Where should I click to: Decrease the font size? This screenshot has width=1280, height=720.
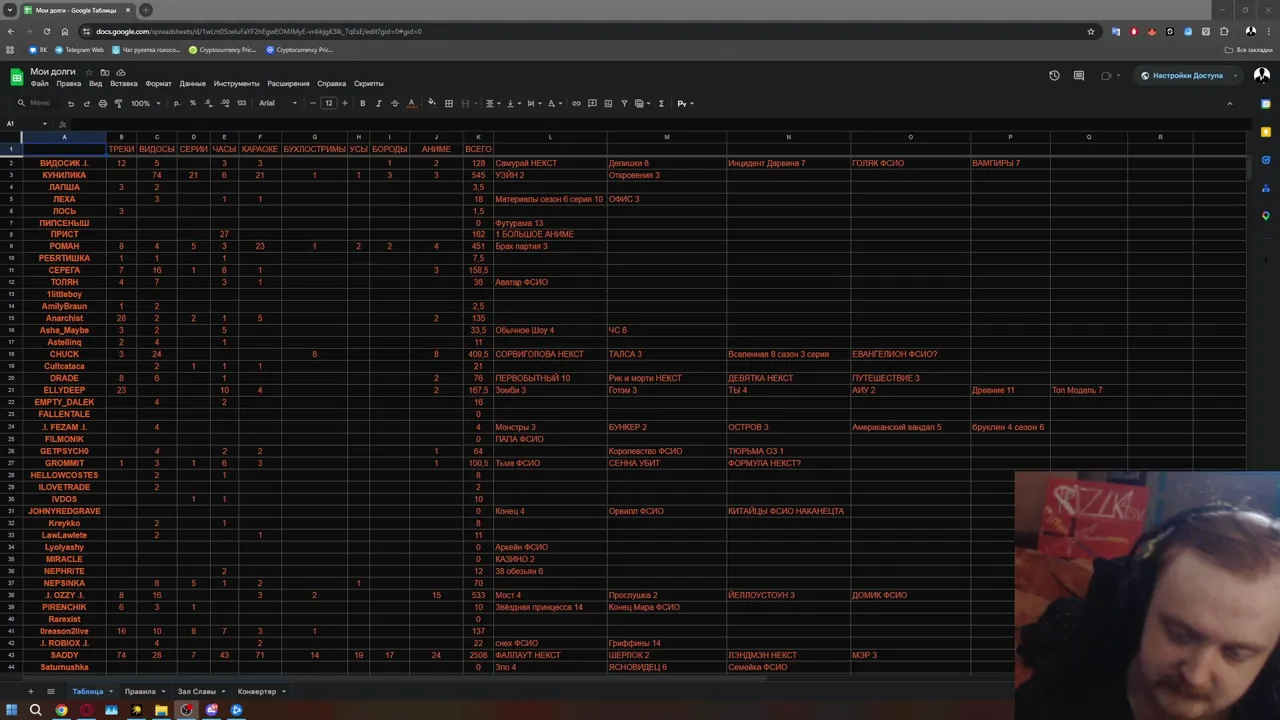coord(313,103)
